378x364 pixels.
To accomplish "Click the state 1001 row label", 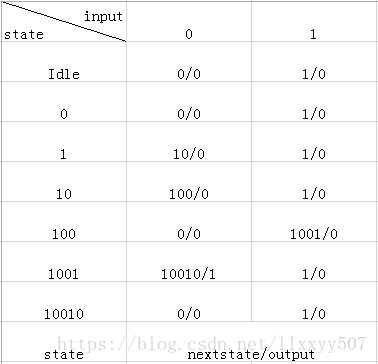I will (64, 262).
